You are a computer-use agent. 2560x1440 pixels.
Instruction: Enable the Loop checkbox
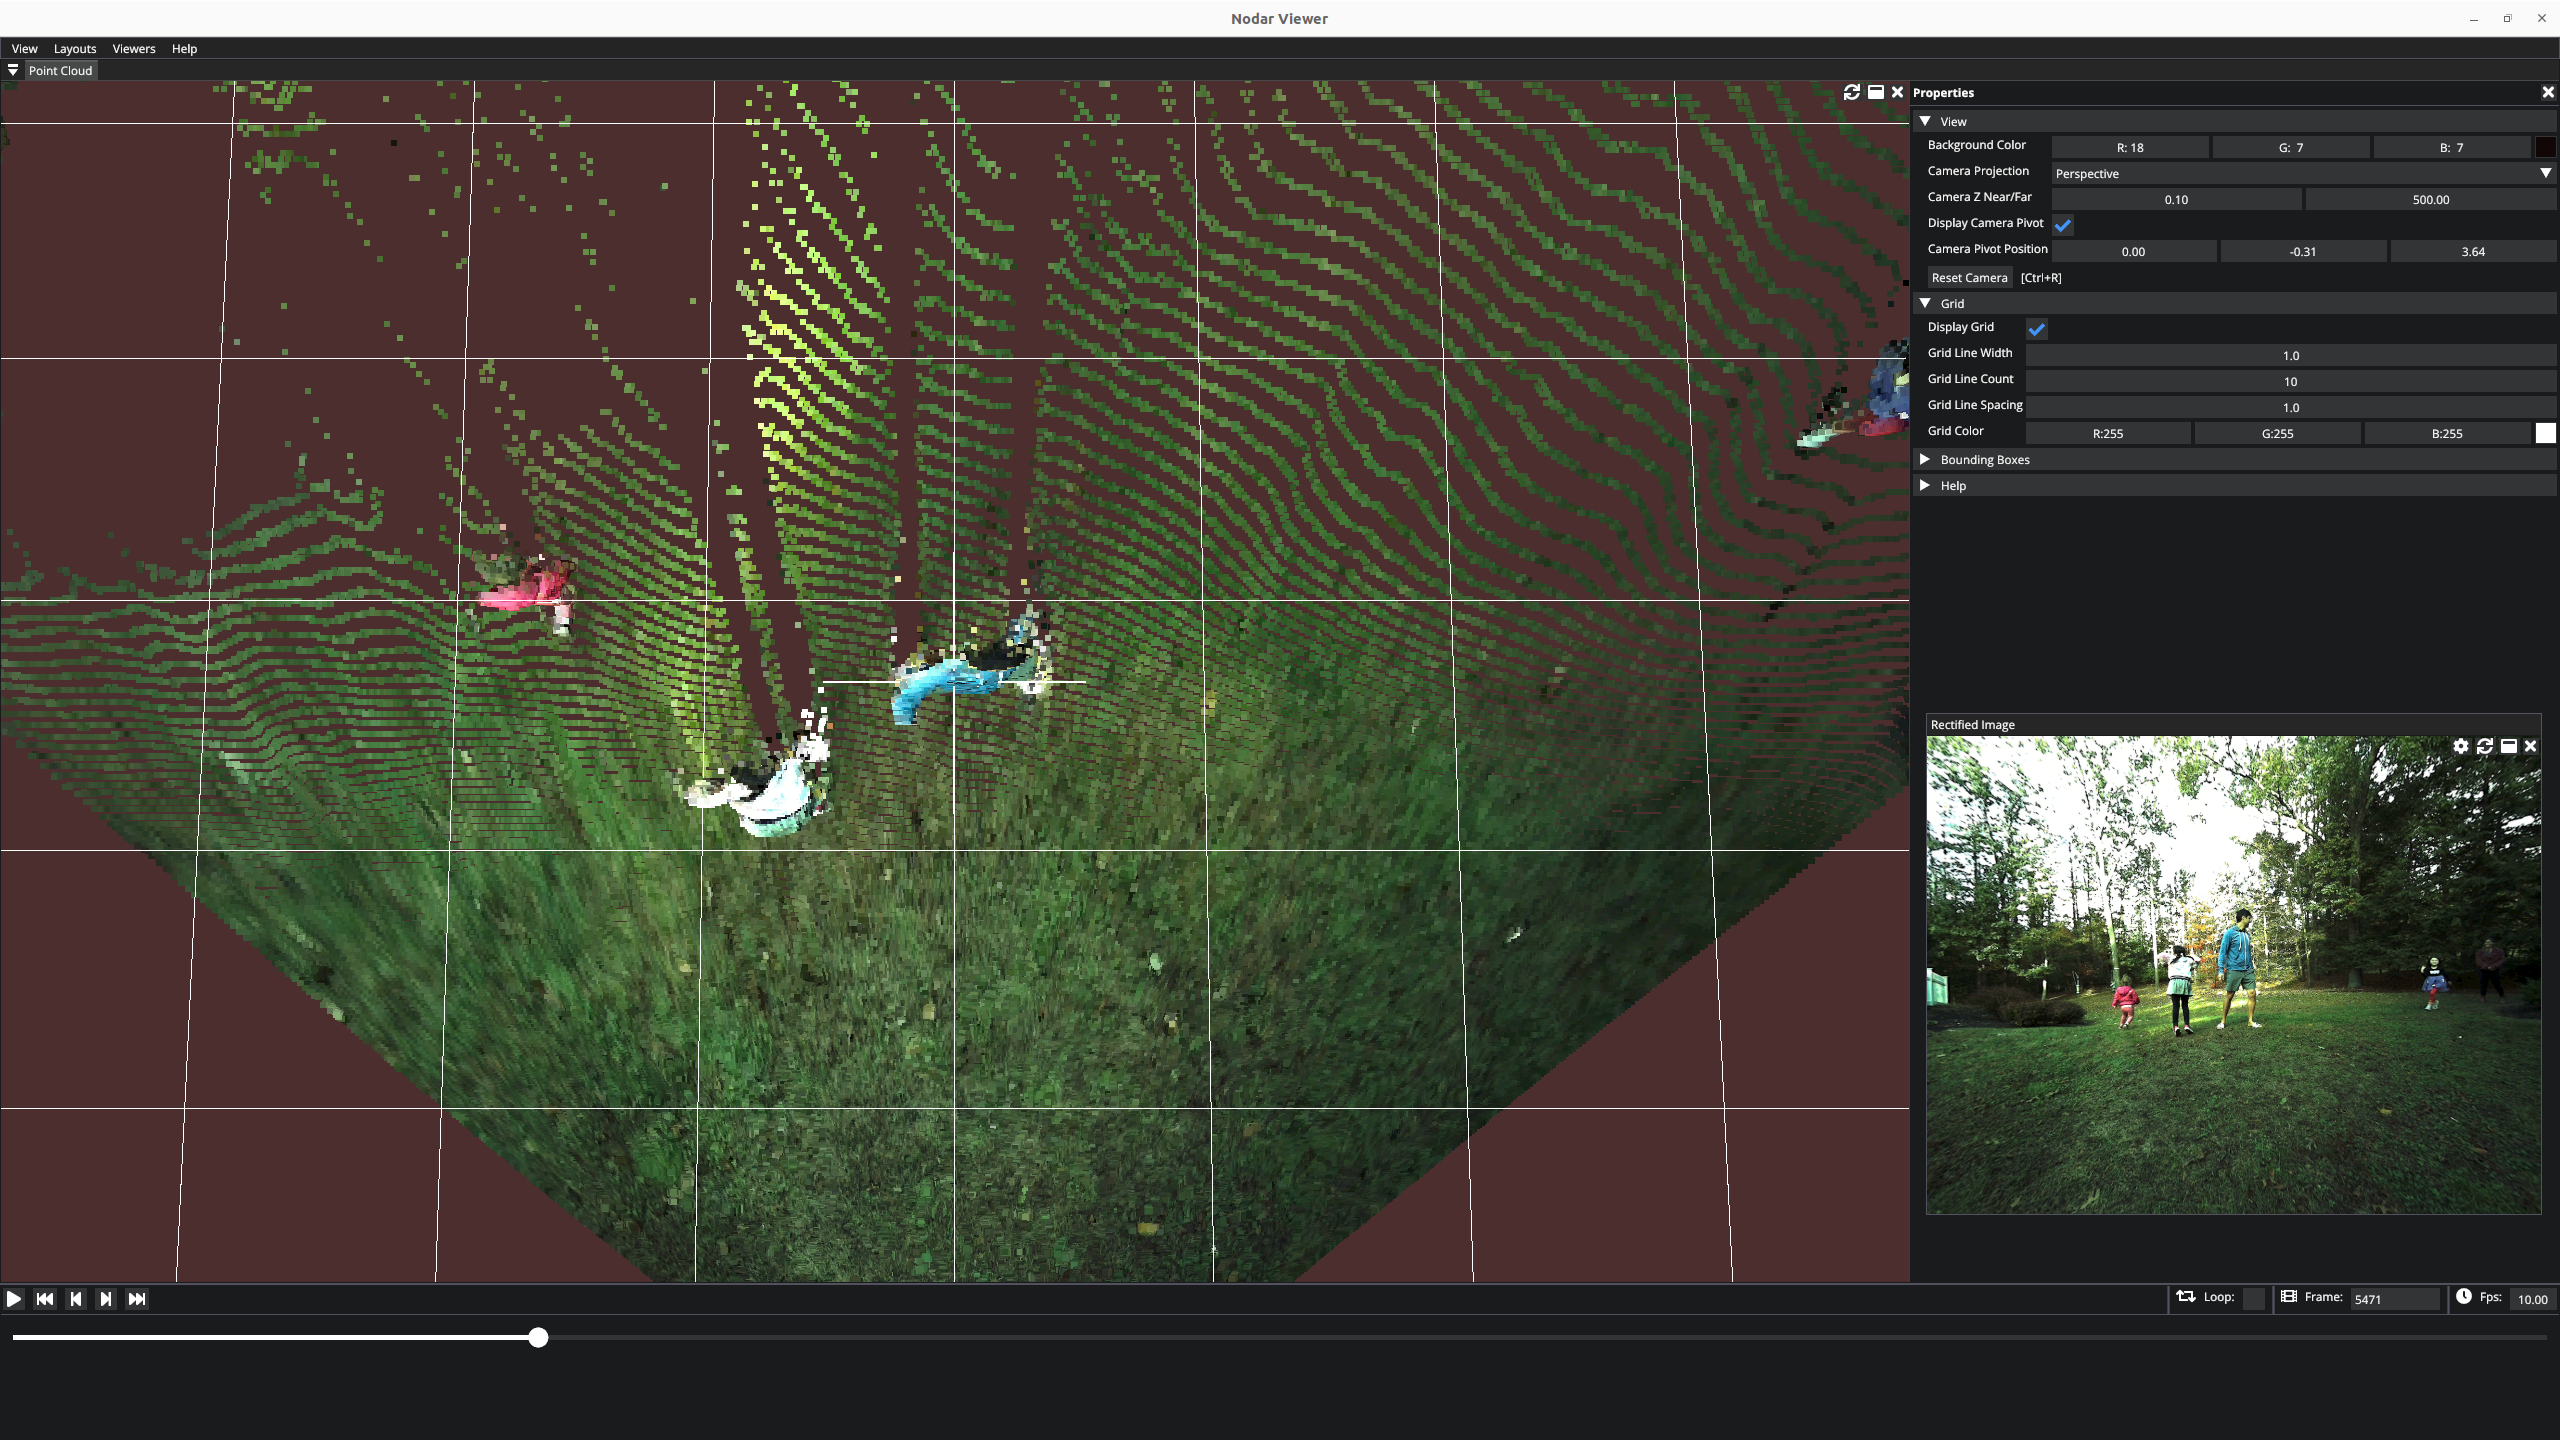click(x=2254, y=1298)
